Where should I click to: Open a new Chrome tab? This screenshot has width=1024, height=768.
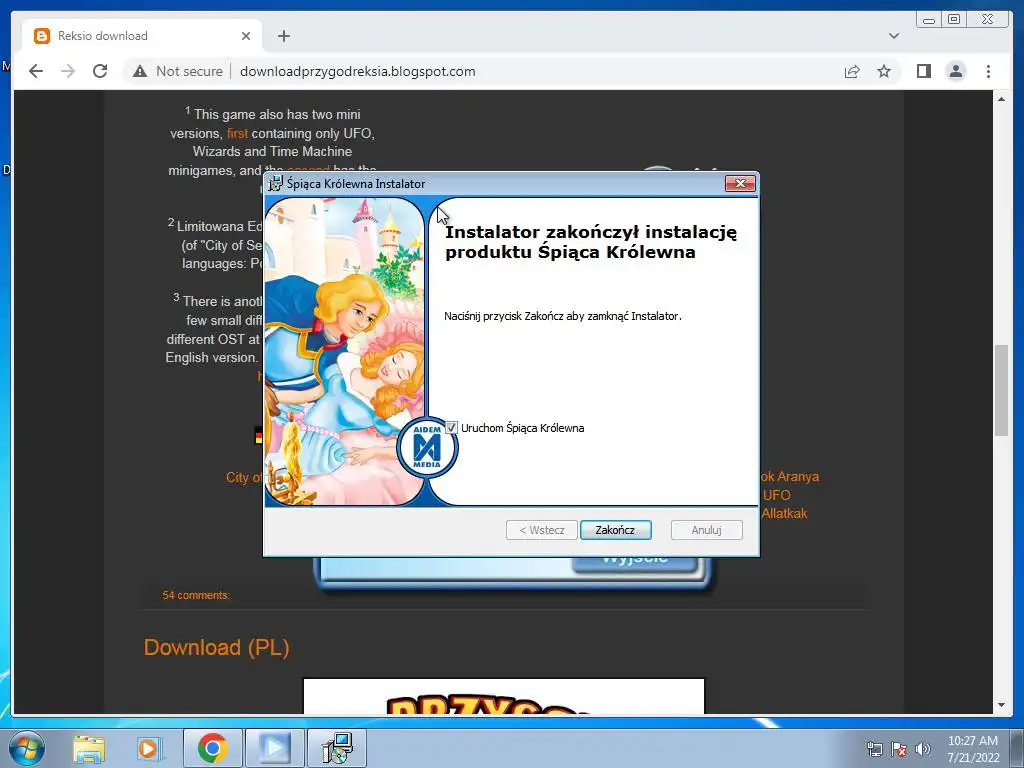point(283,36)
